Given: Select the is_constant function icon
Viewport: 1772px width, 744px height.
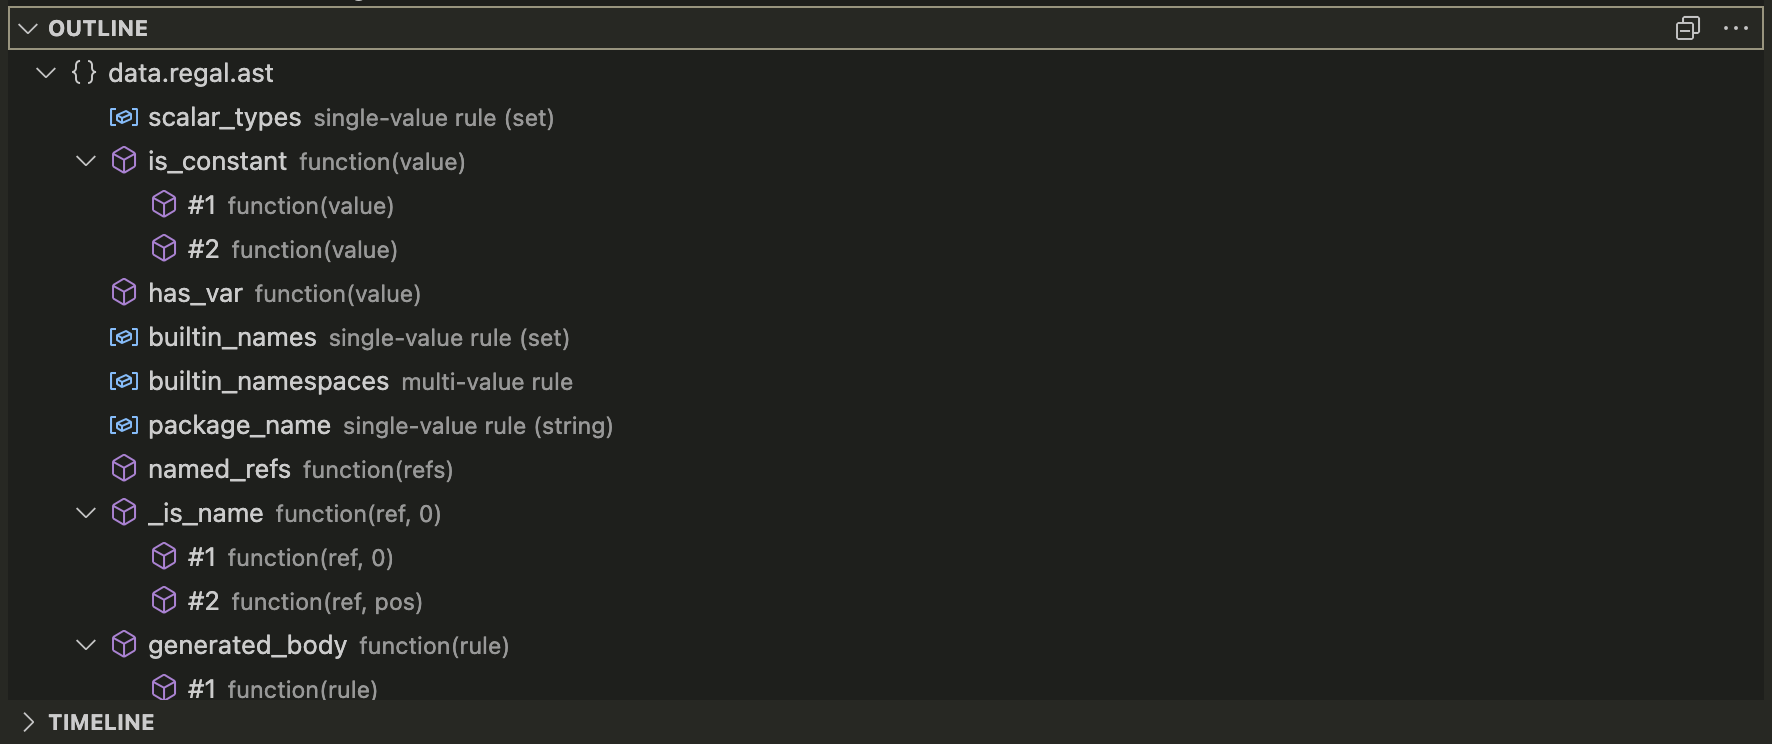Looking at the screenshot, I should [x=123, y=160].
